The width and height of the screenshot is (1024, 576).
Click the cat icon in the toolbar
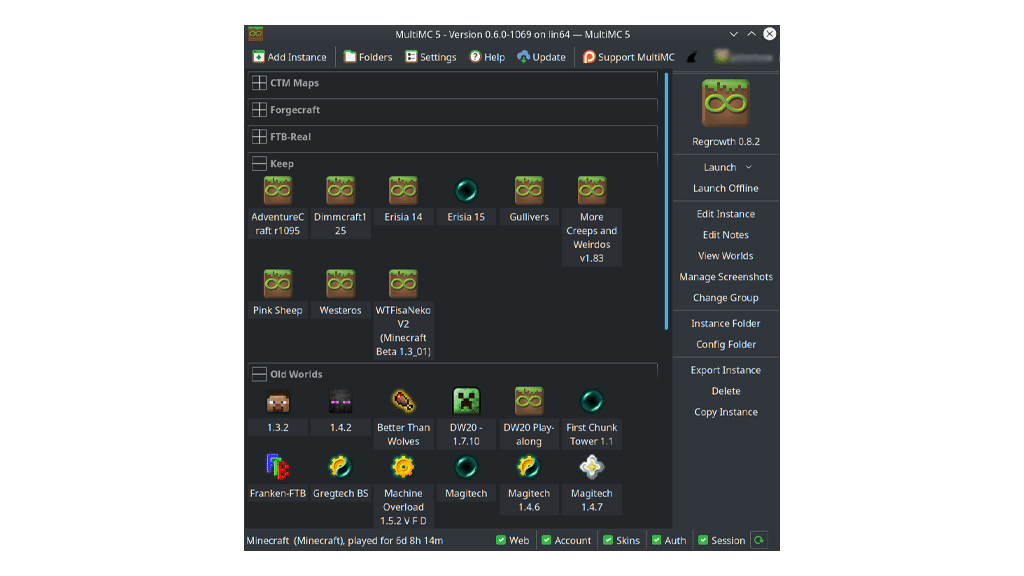(x=692, y=57)
